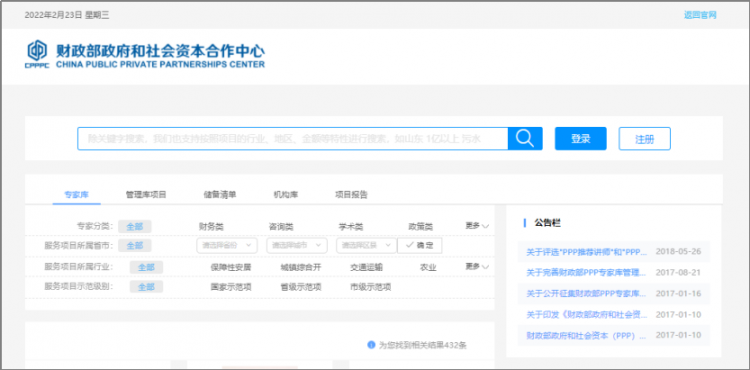Filter by 保障性安居 industry

pyautogui.click(x=231, y=268)
